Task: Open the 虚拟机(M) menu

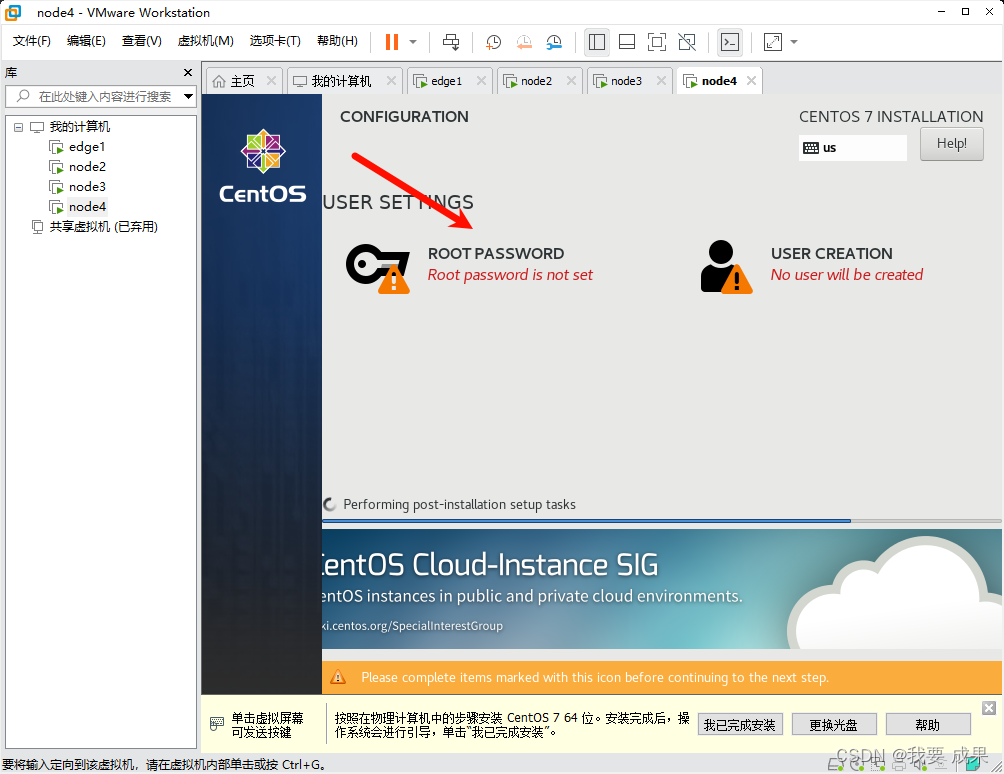Action: click(x=205, y=41)
